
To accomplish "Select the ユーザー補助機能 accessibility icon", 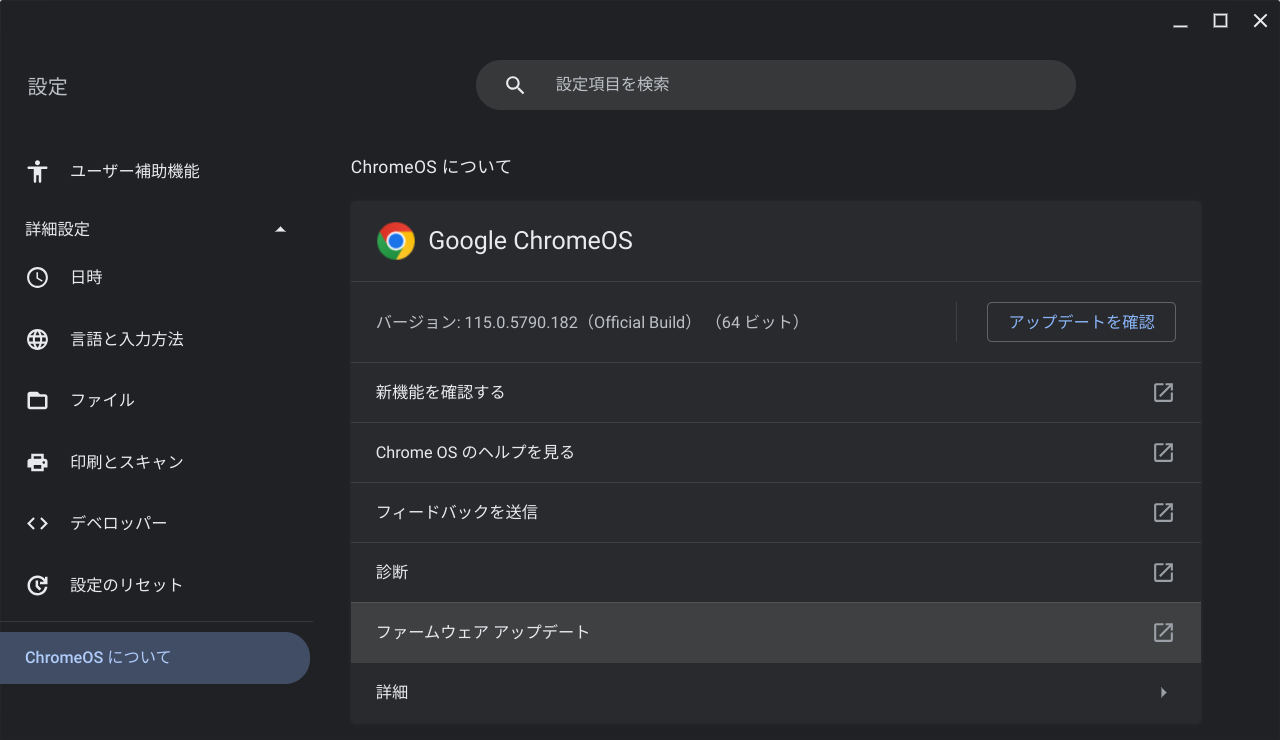I will click(x=37, y=171).
